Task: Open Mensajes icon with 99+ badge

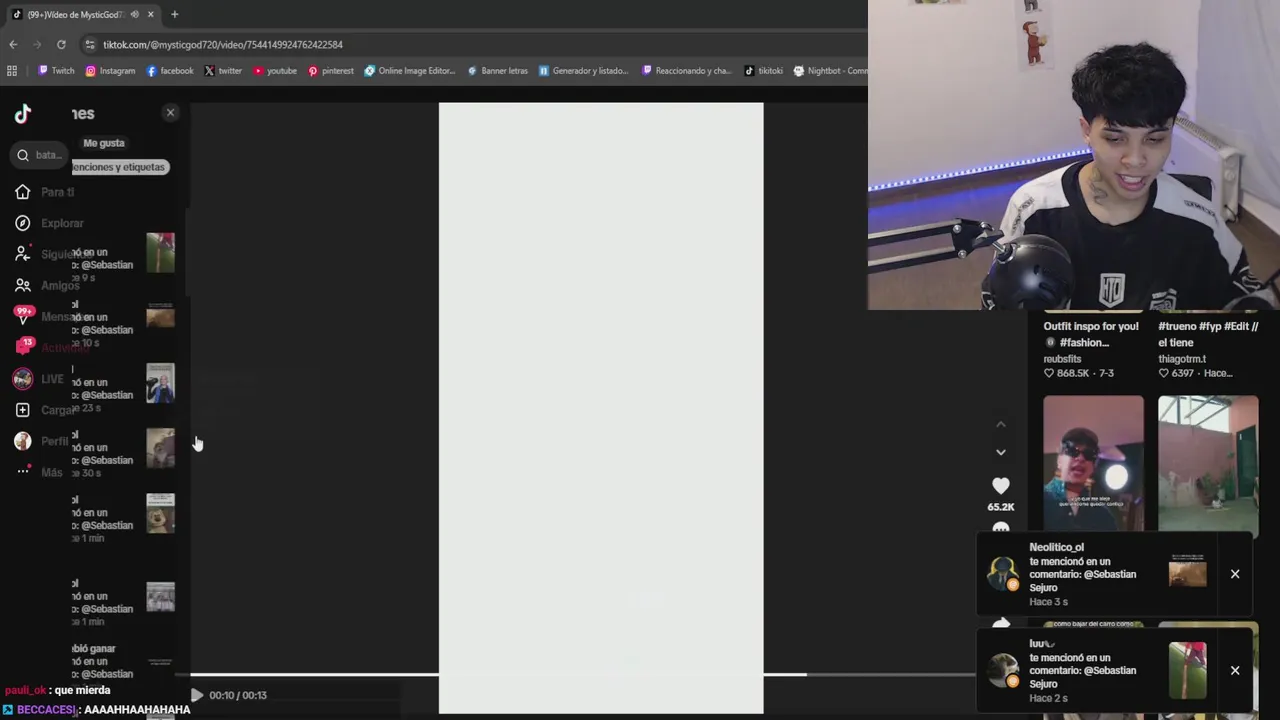Action: (x=23, y=316)
